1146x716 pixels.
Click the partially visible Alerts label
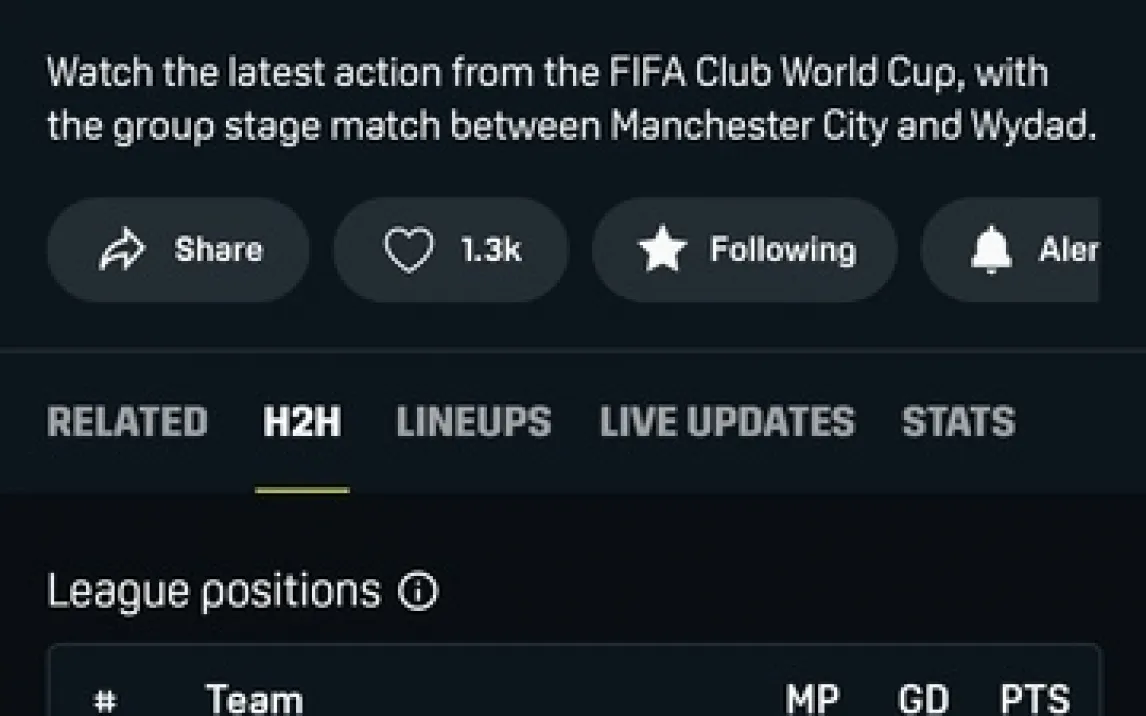(x=1069, y=250)
